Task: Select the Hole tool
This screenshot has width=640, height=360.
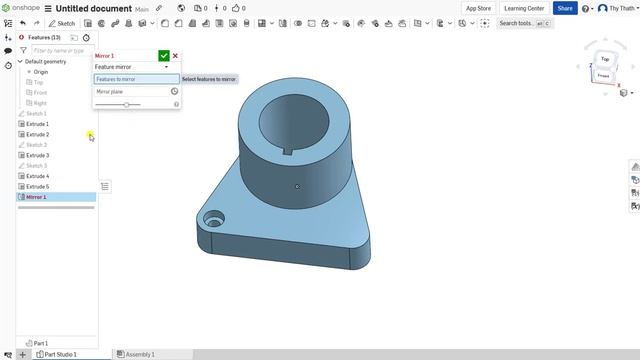Action: pos(233,24)
